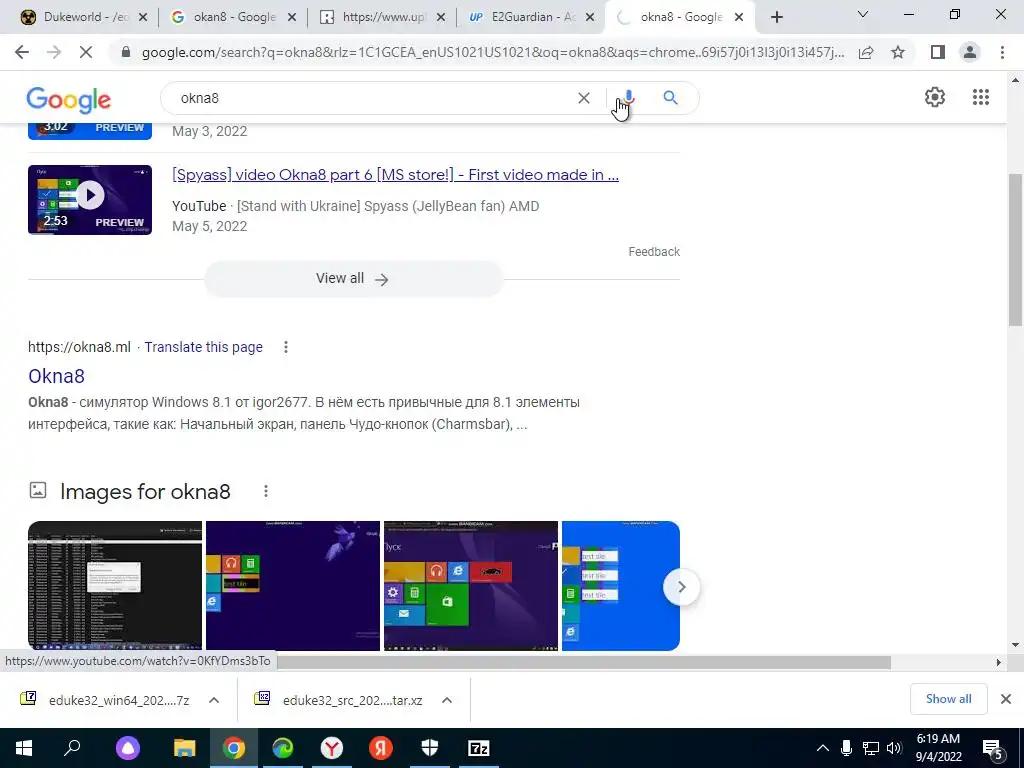Open Chrome three-dot menu
The height and width of the screenshot is (768, 1024).
(x=1002, y=52)
